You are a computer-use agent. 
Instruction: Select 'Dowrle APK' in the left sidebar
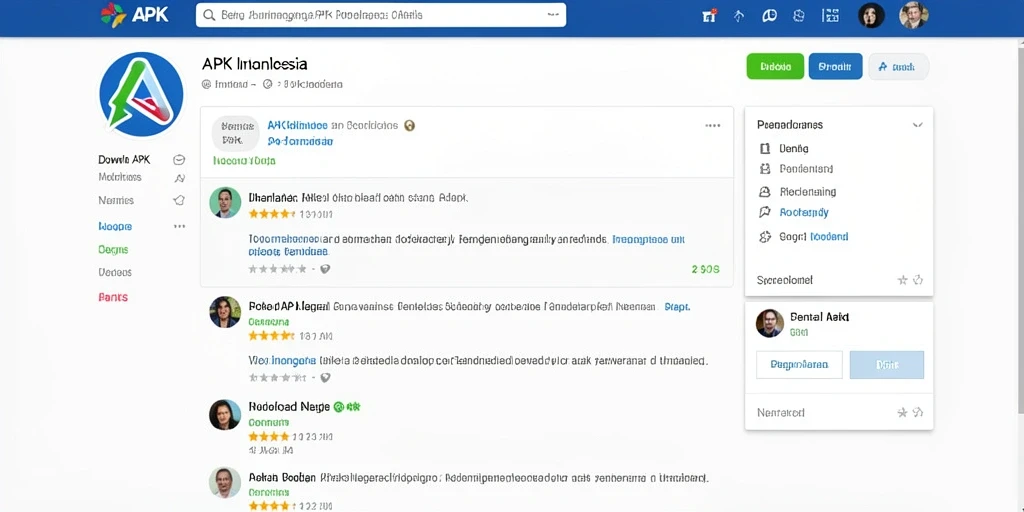coord(124,159)
